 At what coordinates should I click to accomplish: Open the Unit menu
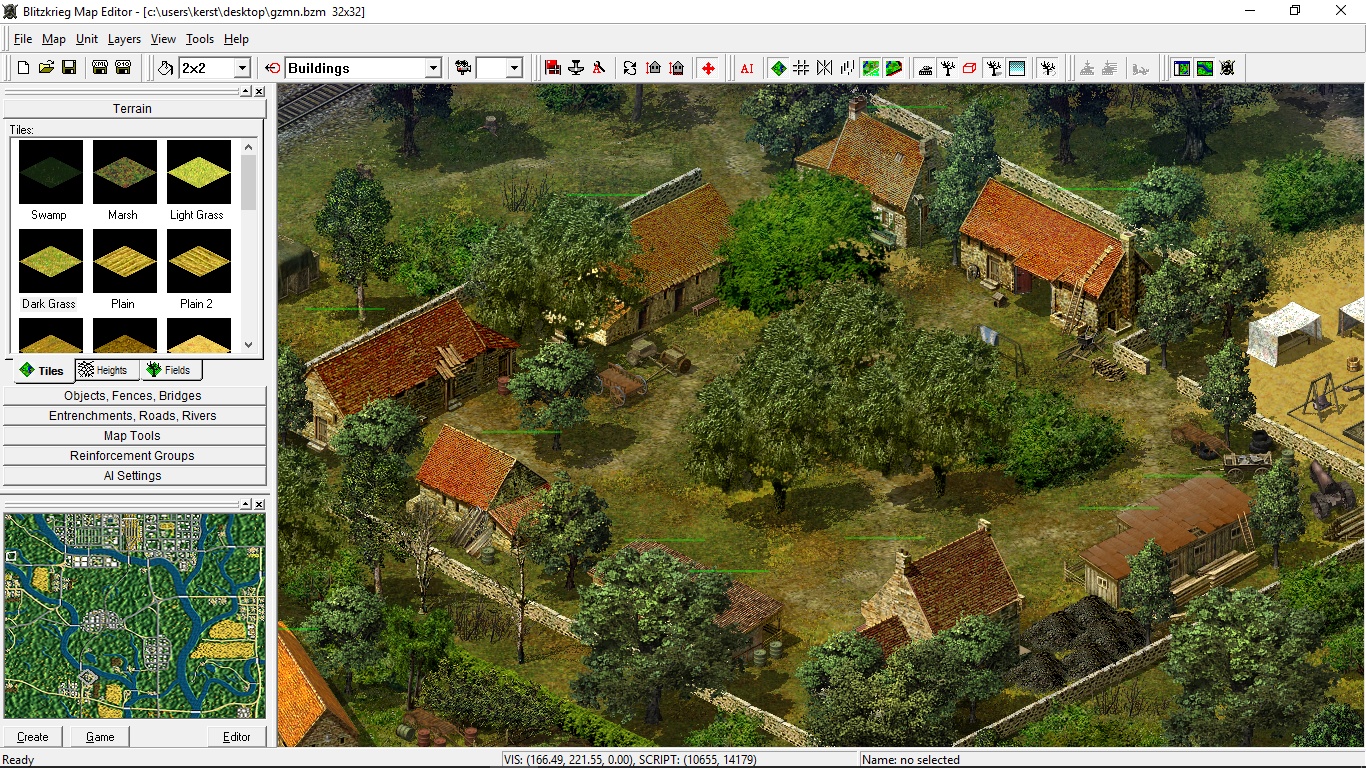(87, 39)
